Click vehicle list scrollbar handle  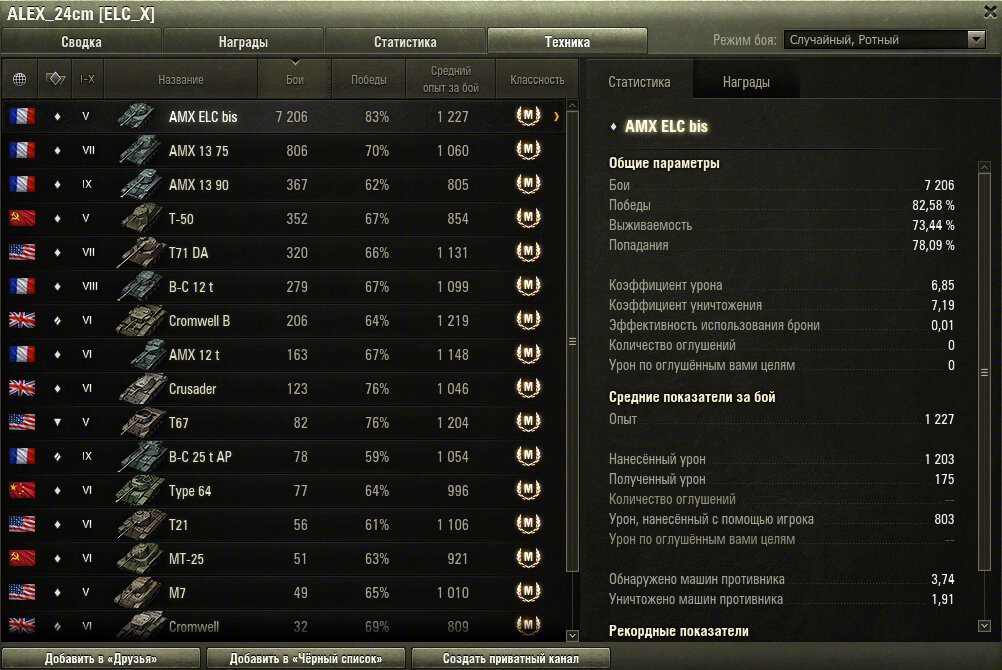[573, 341]
